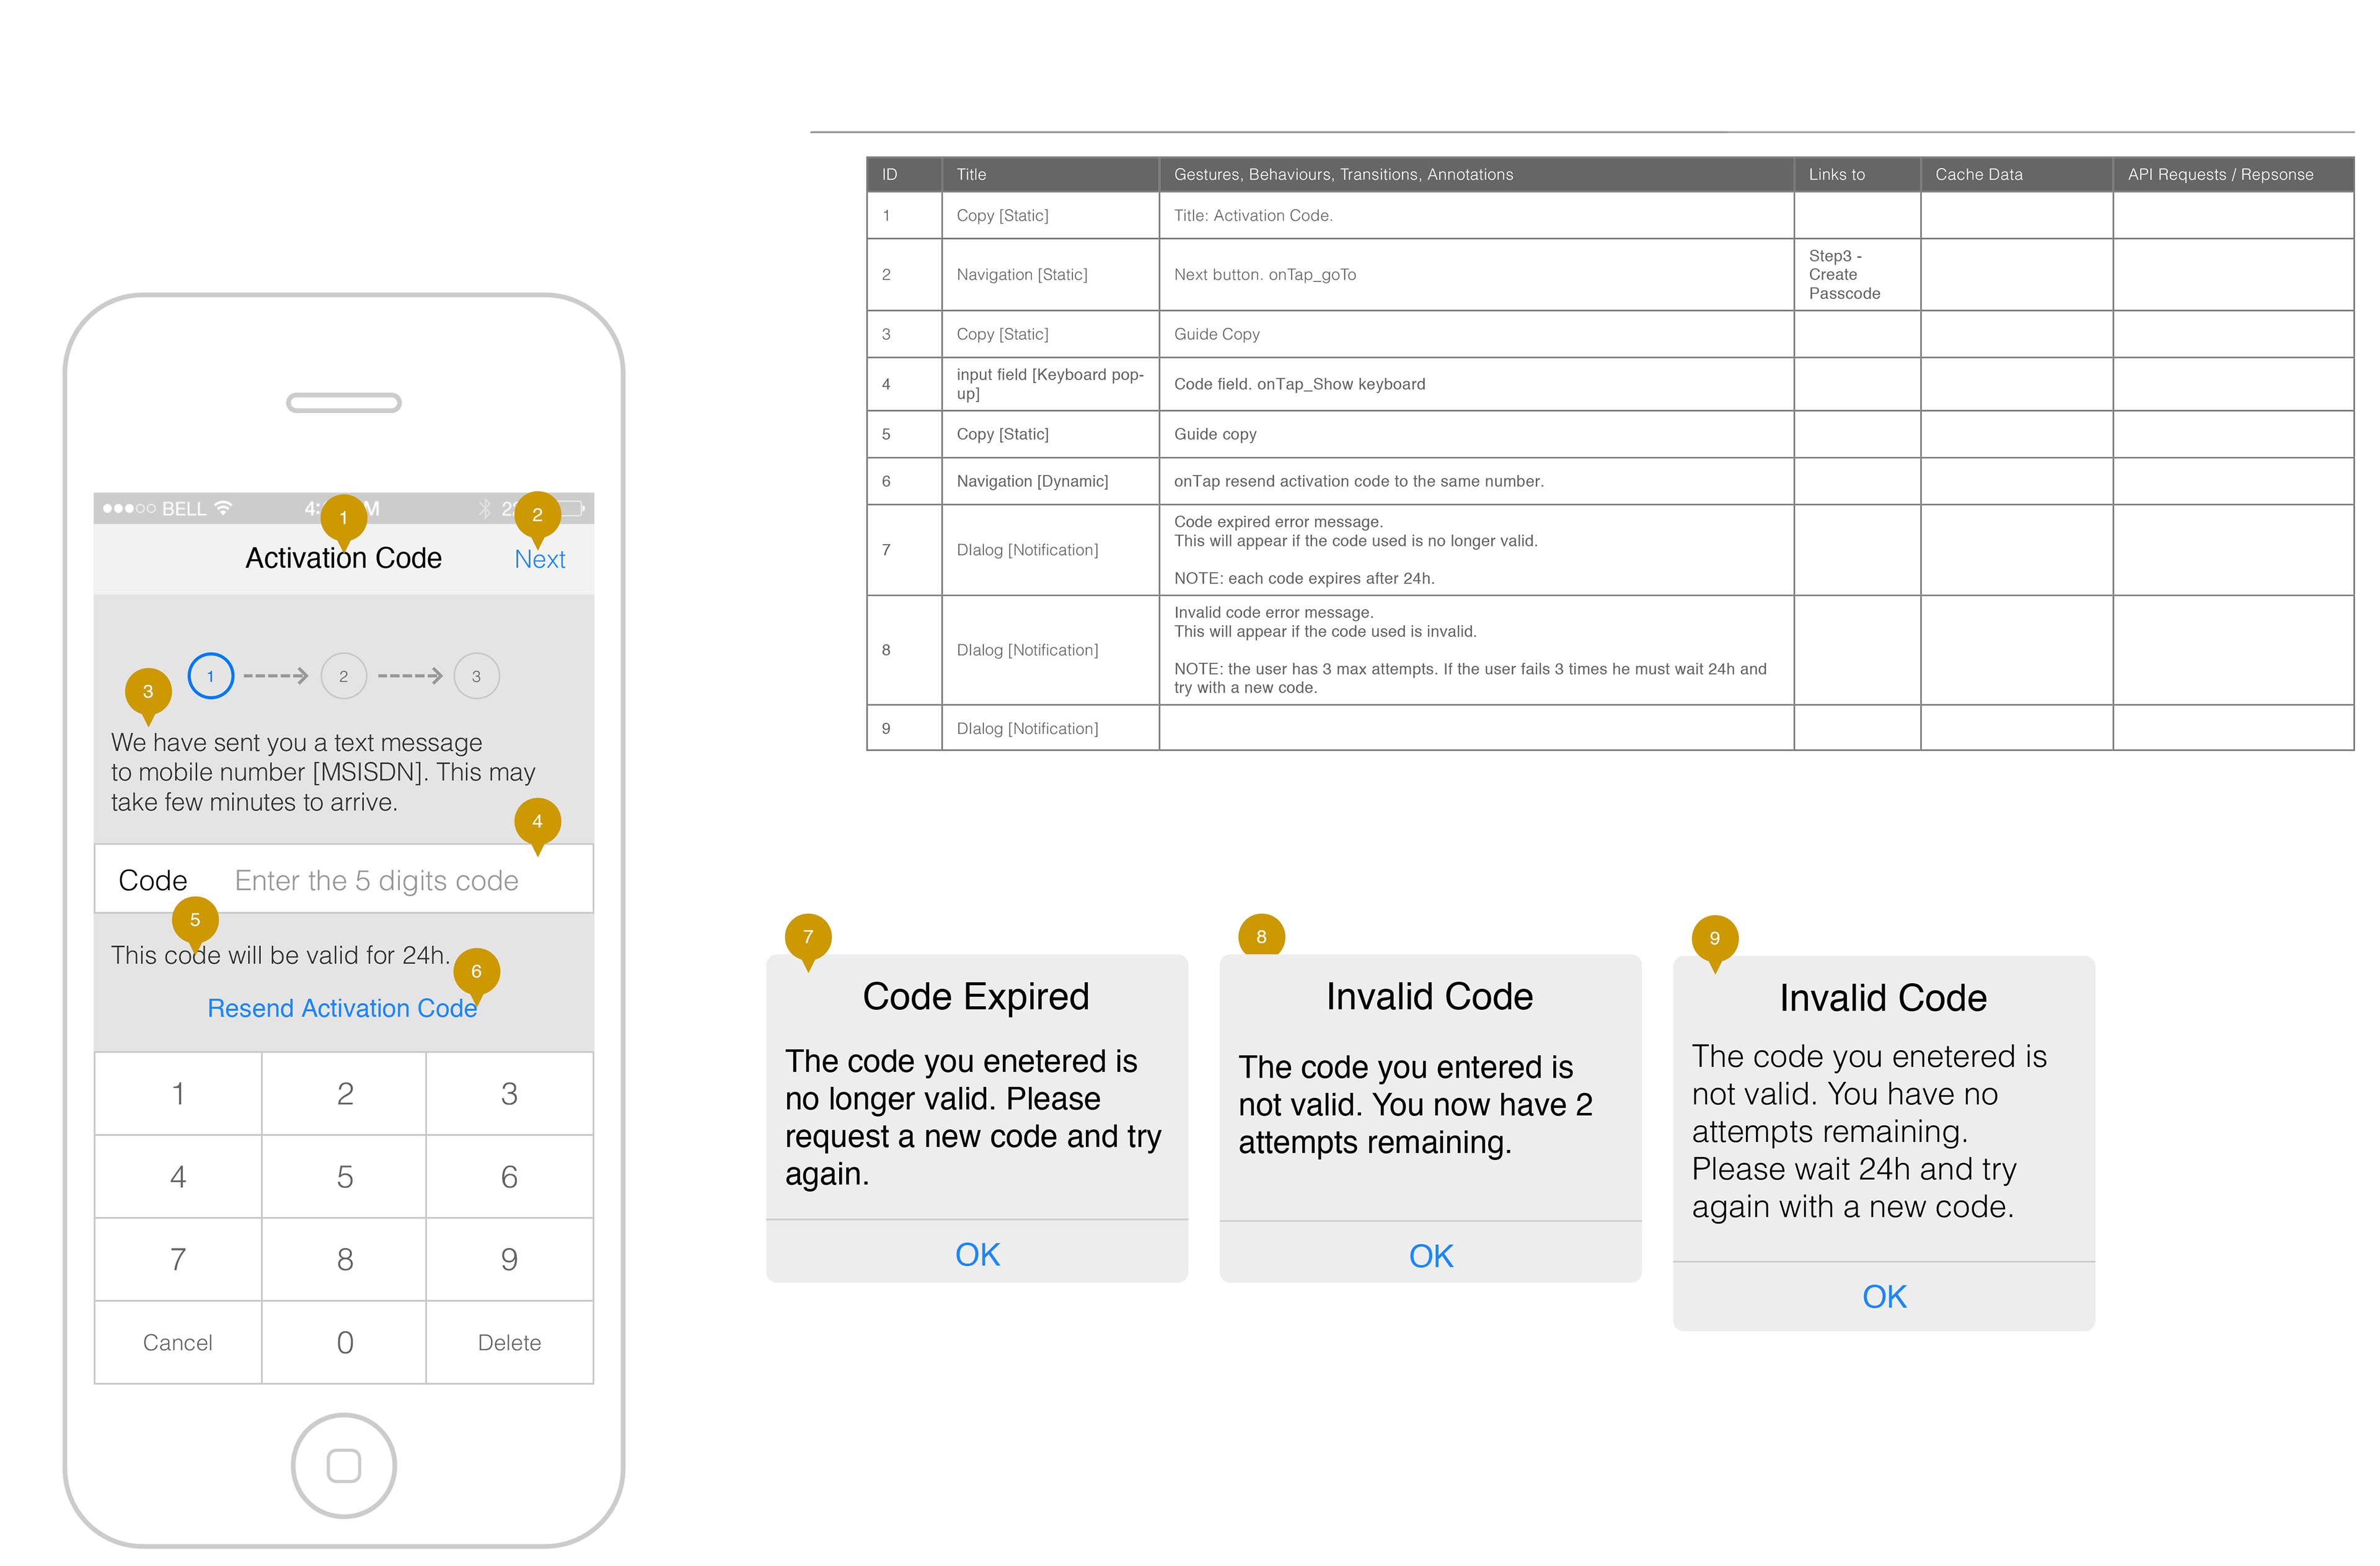2380x1566 pixels.
Task: Click 'API Requests / Repsonse' header
Action: (x=2233, y=174)
